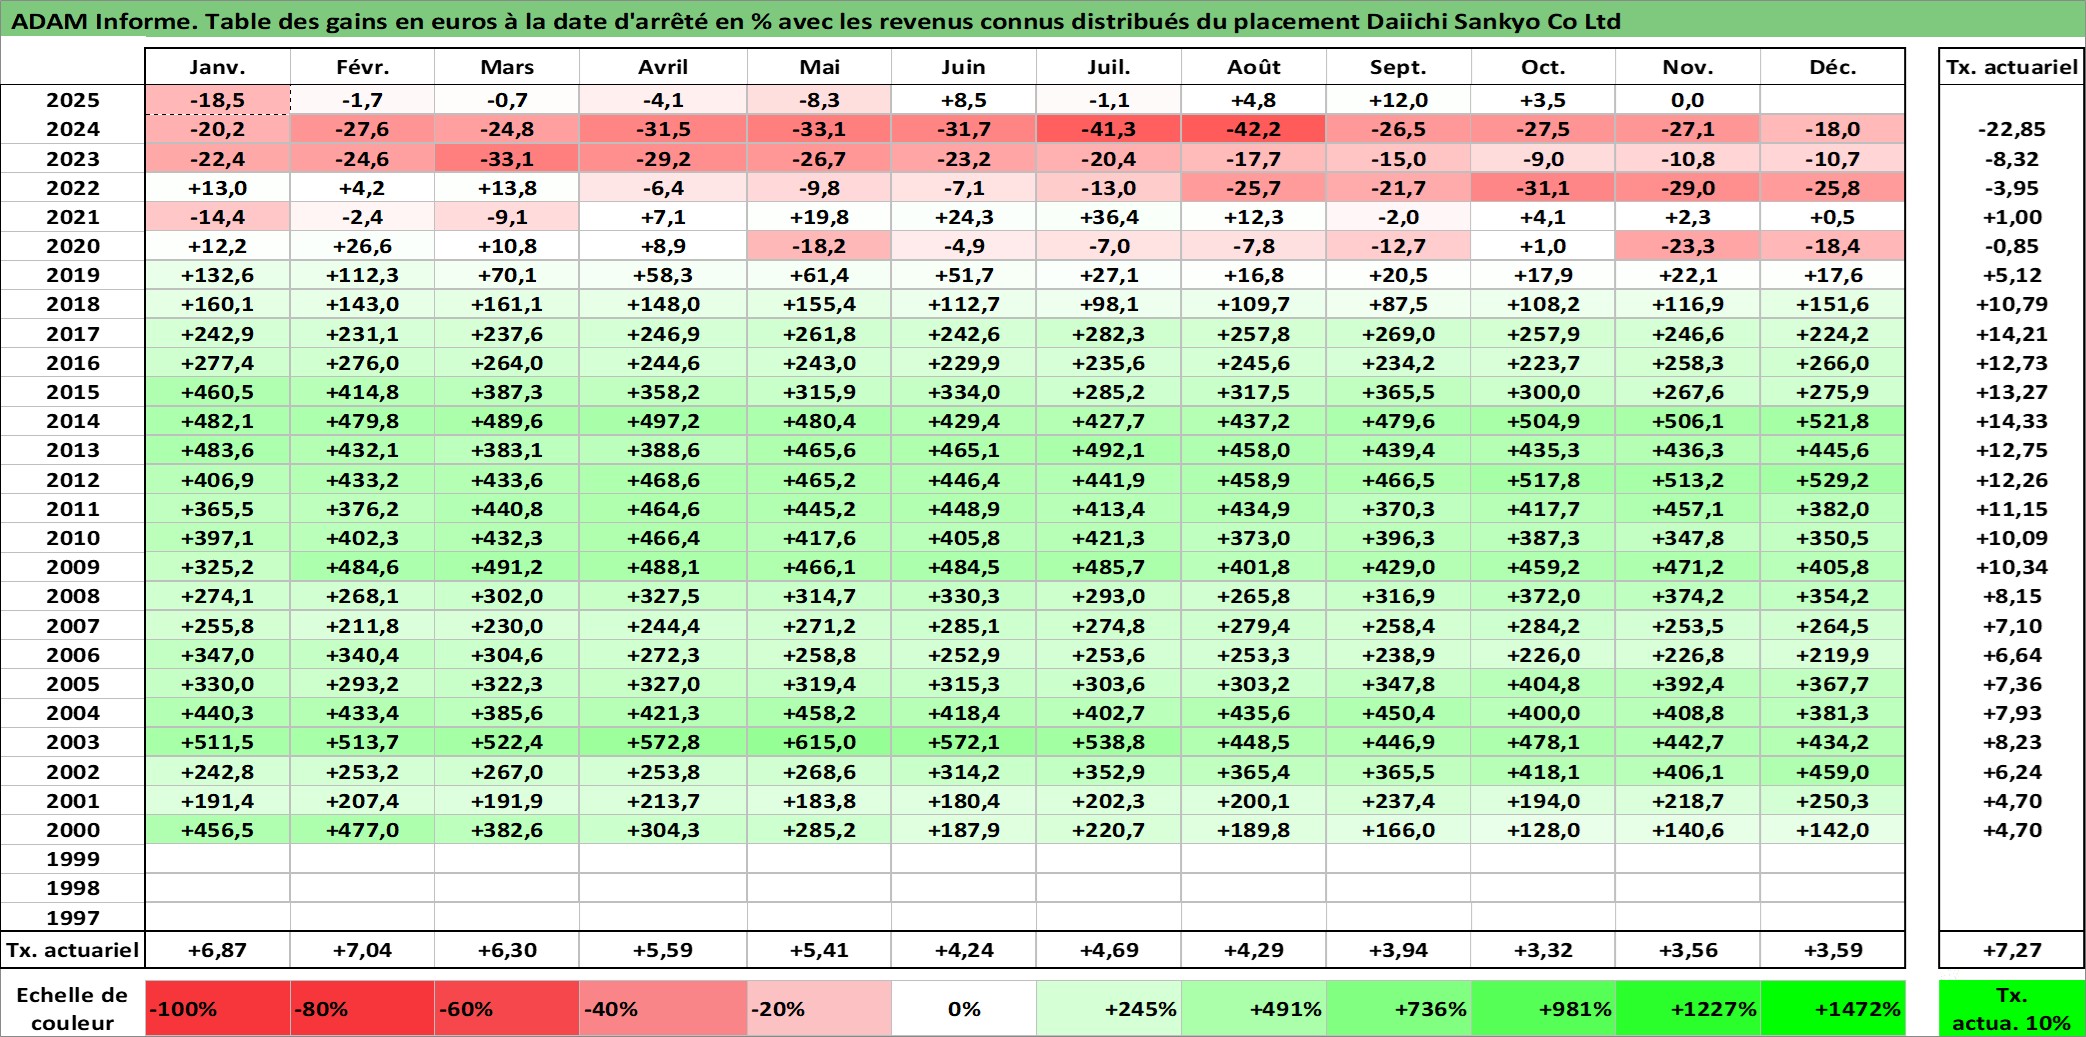This screenshot has width=2086, height=1037.
Task: Click the +572,8 cell for Avril 2003
Action: pos(663,742)
